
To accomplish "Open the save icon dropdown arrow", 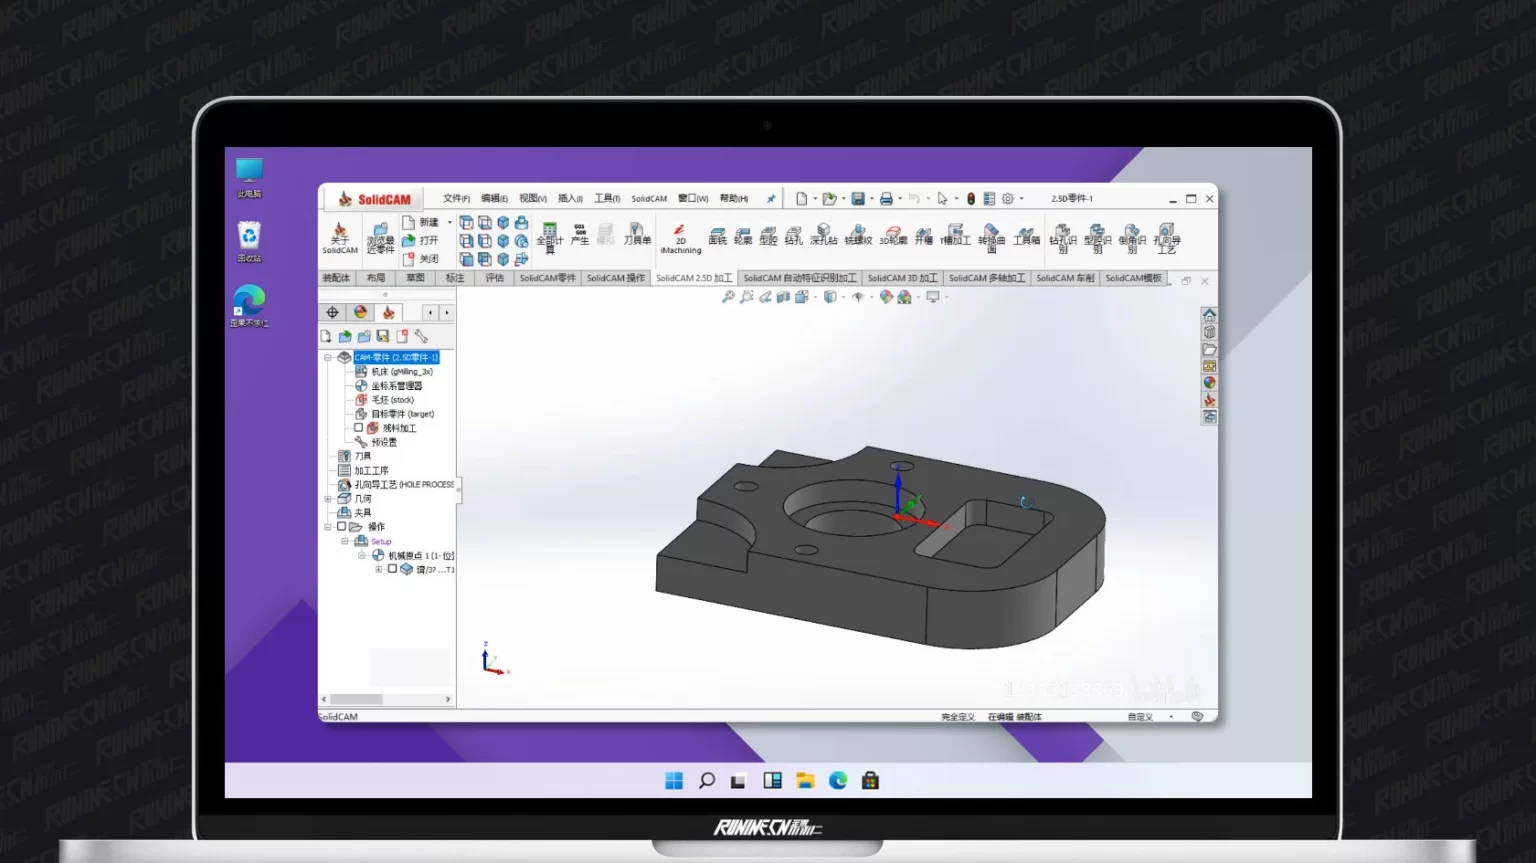I will [871, 198].
